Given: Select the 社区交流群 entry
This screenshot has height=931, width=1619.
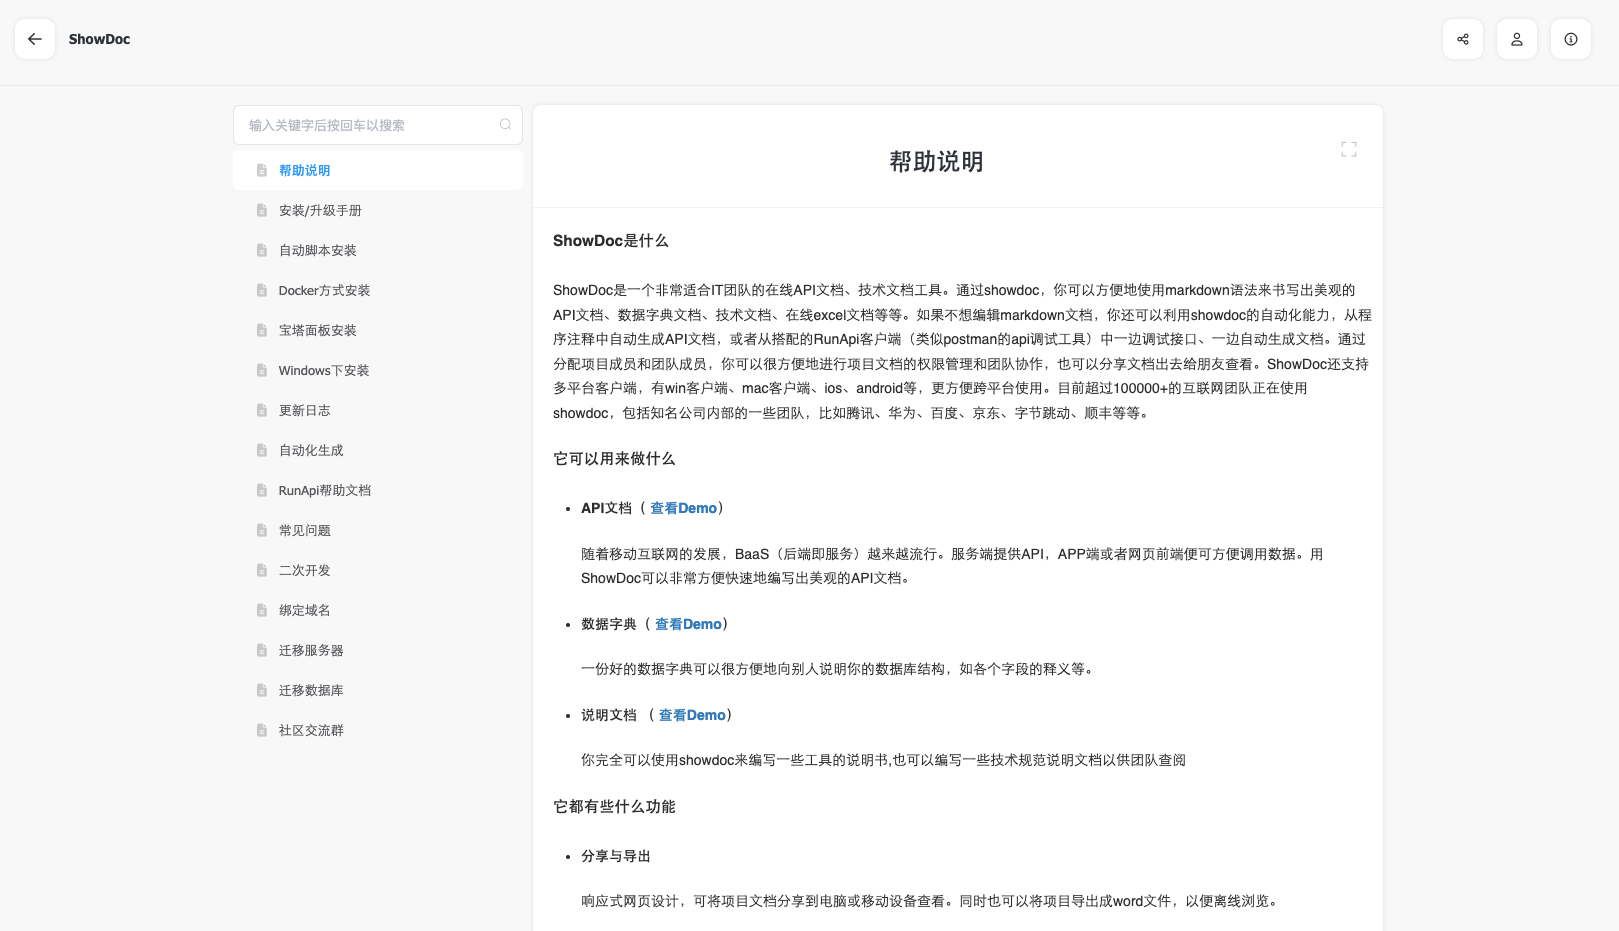Looking at the screenshot, I should pyautogui.click(x=310, y=730).
